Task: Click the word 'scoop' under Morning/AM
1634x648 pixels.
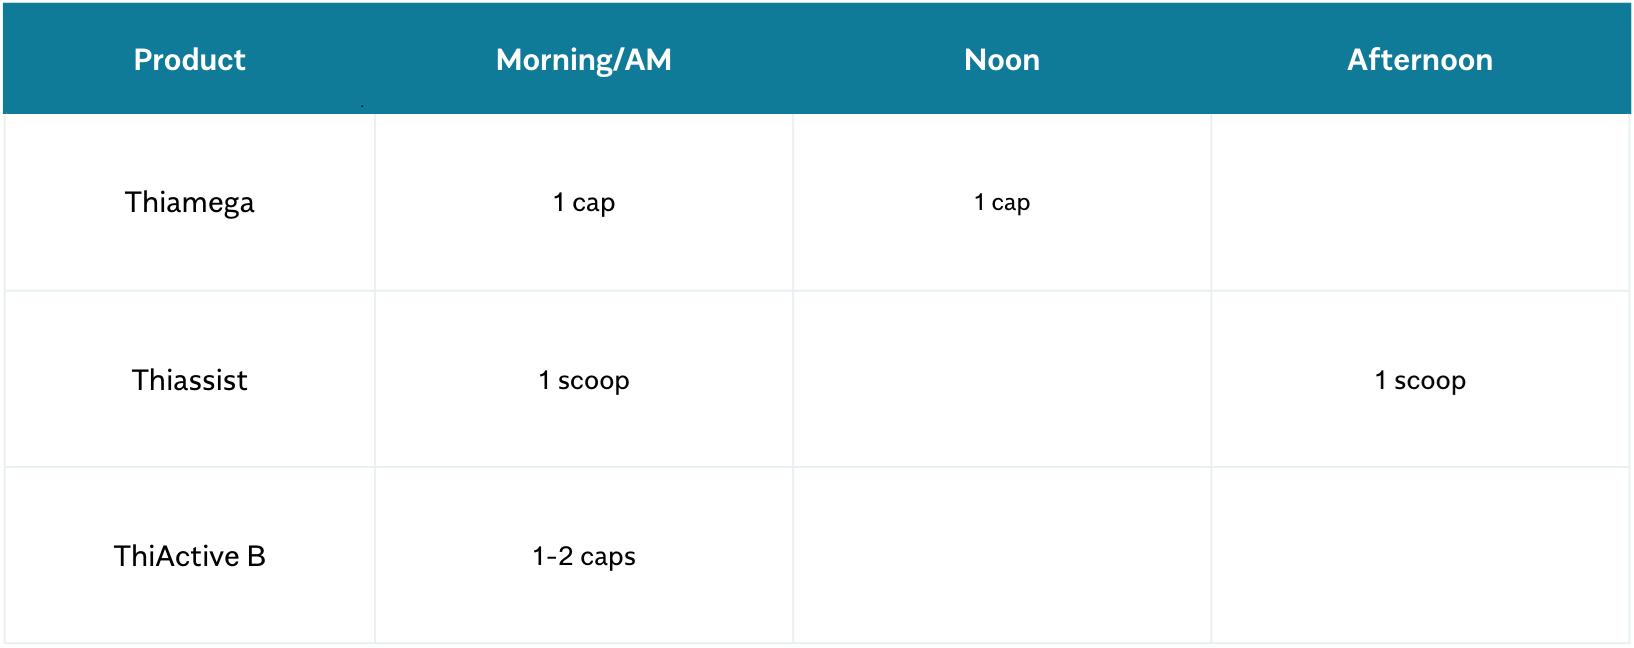Action: [594, 381]
